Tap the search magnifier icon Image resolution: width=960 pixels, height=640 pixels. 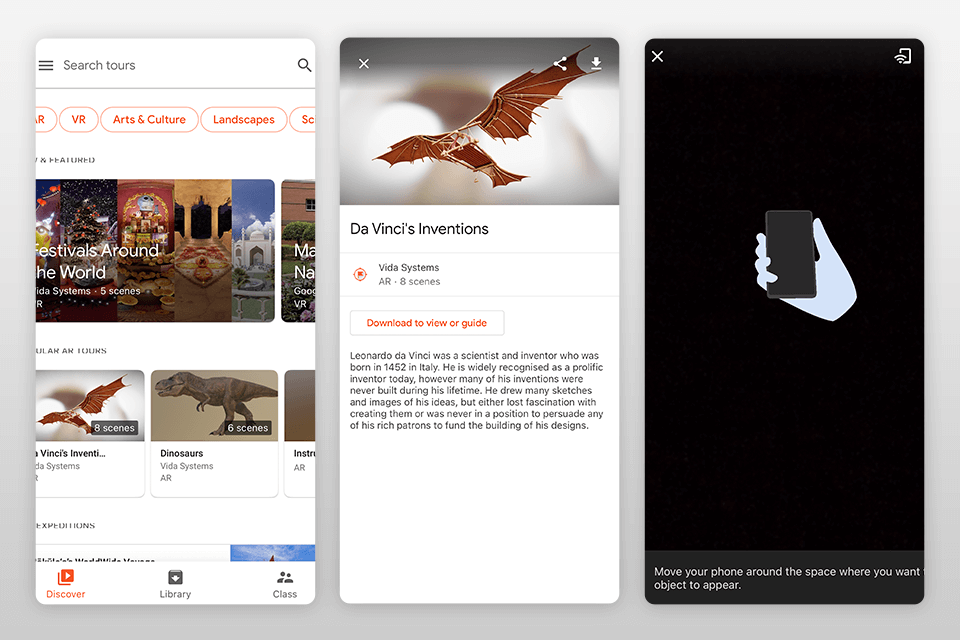pos(304,65)
